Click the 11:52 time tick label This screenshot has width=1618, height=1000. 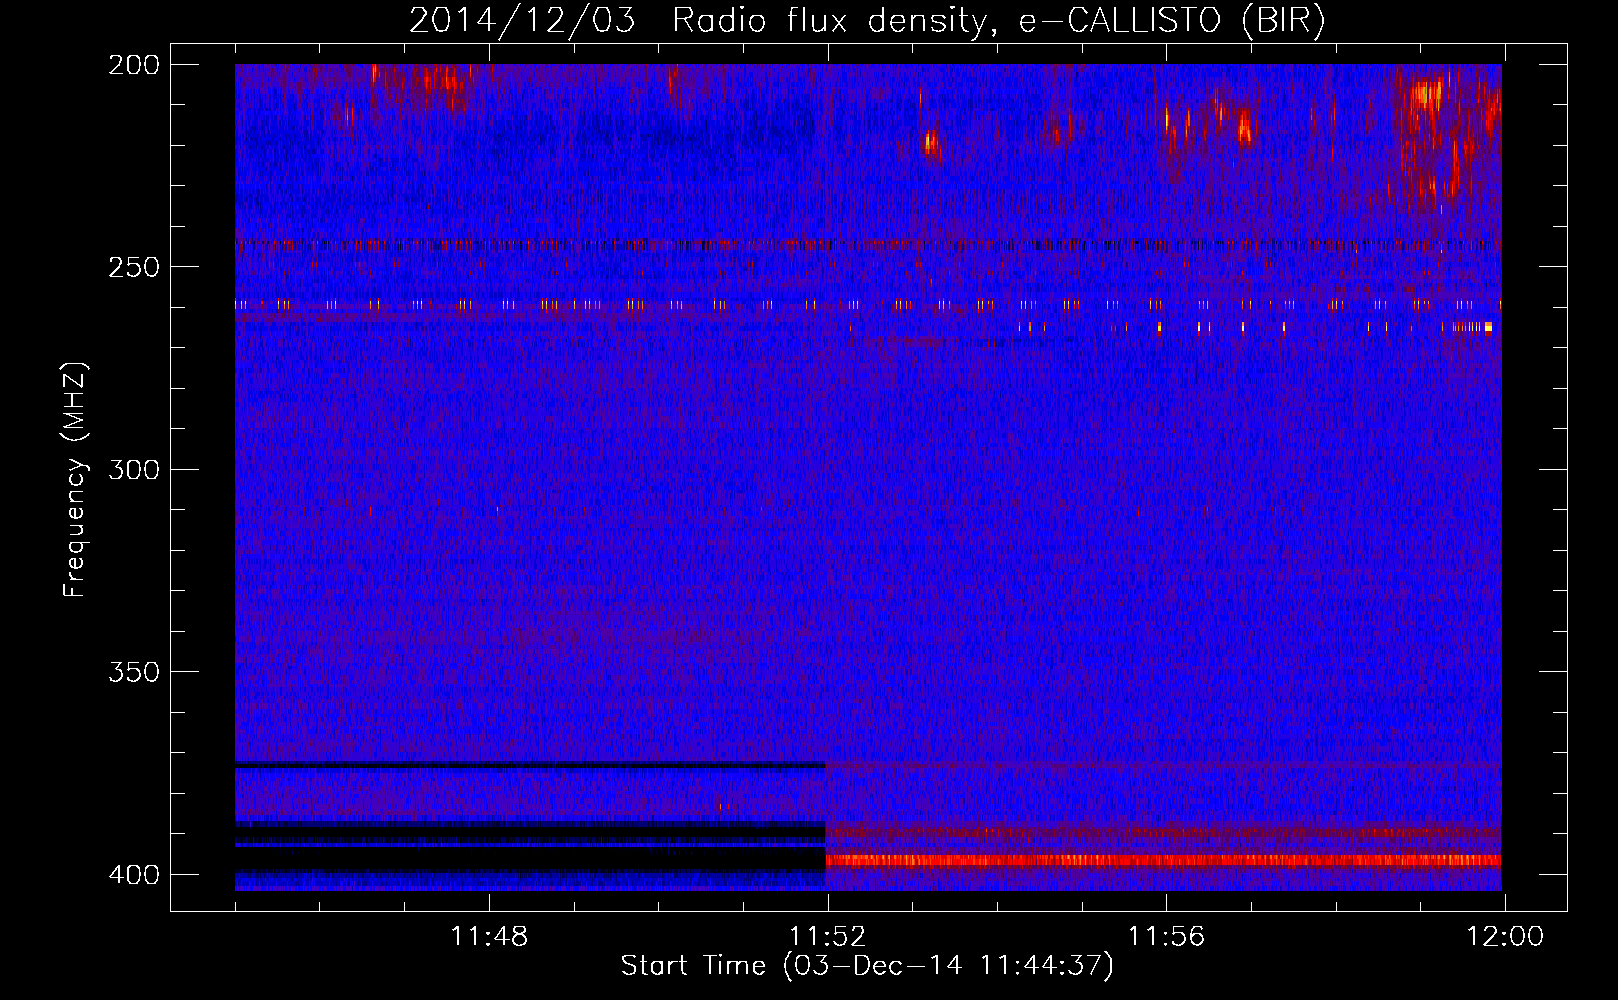coord(827,936)
